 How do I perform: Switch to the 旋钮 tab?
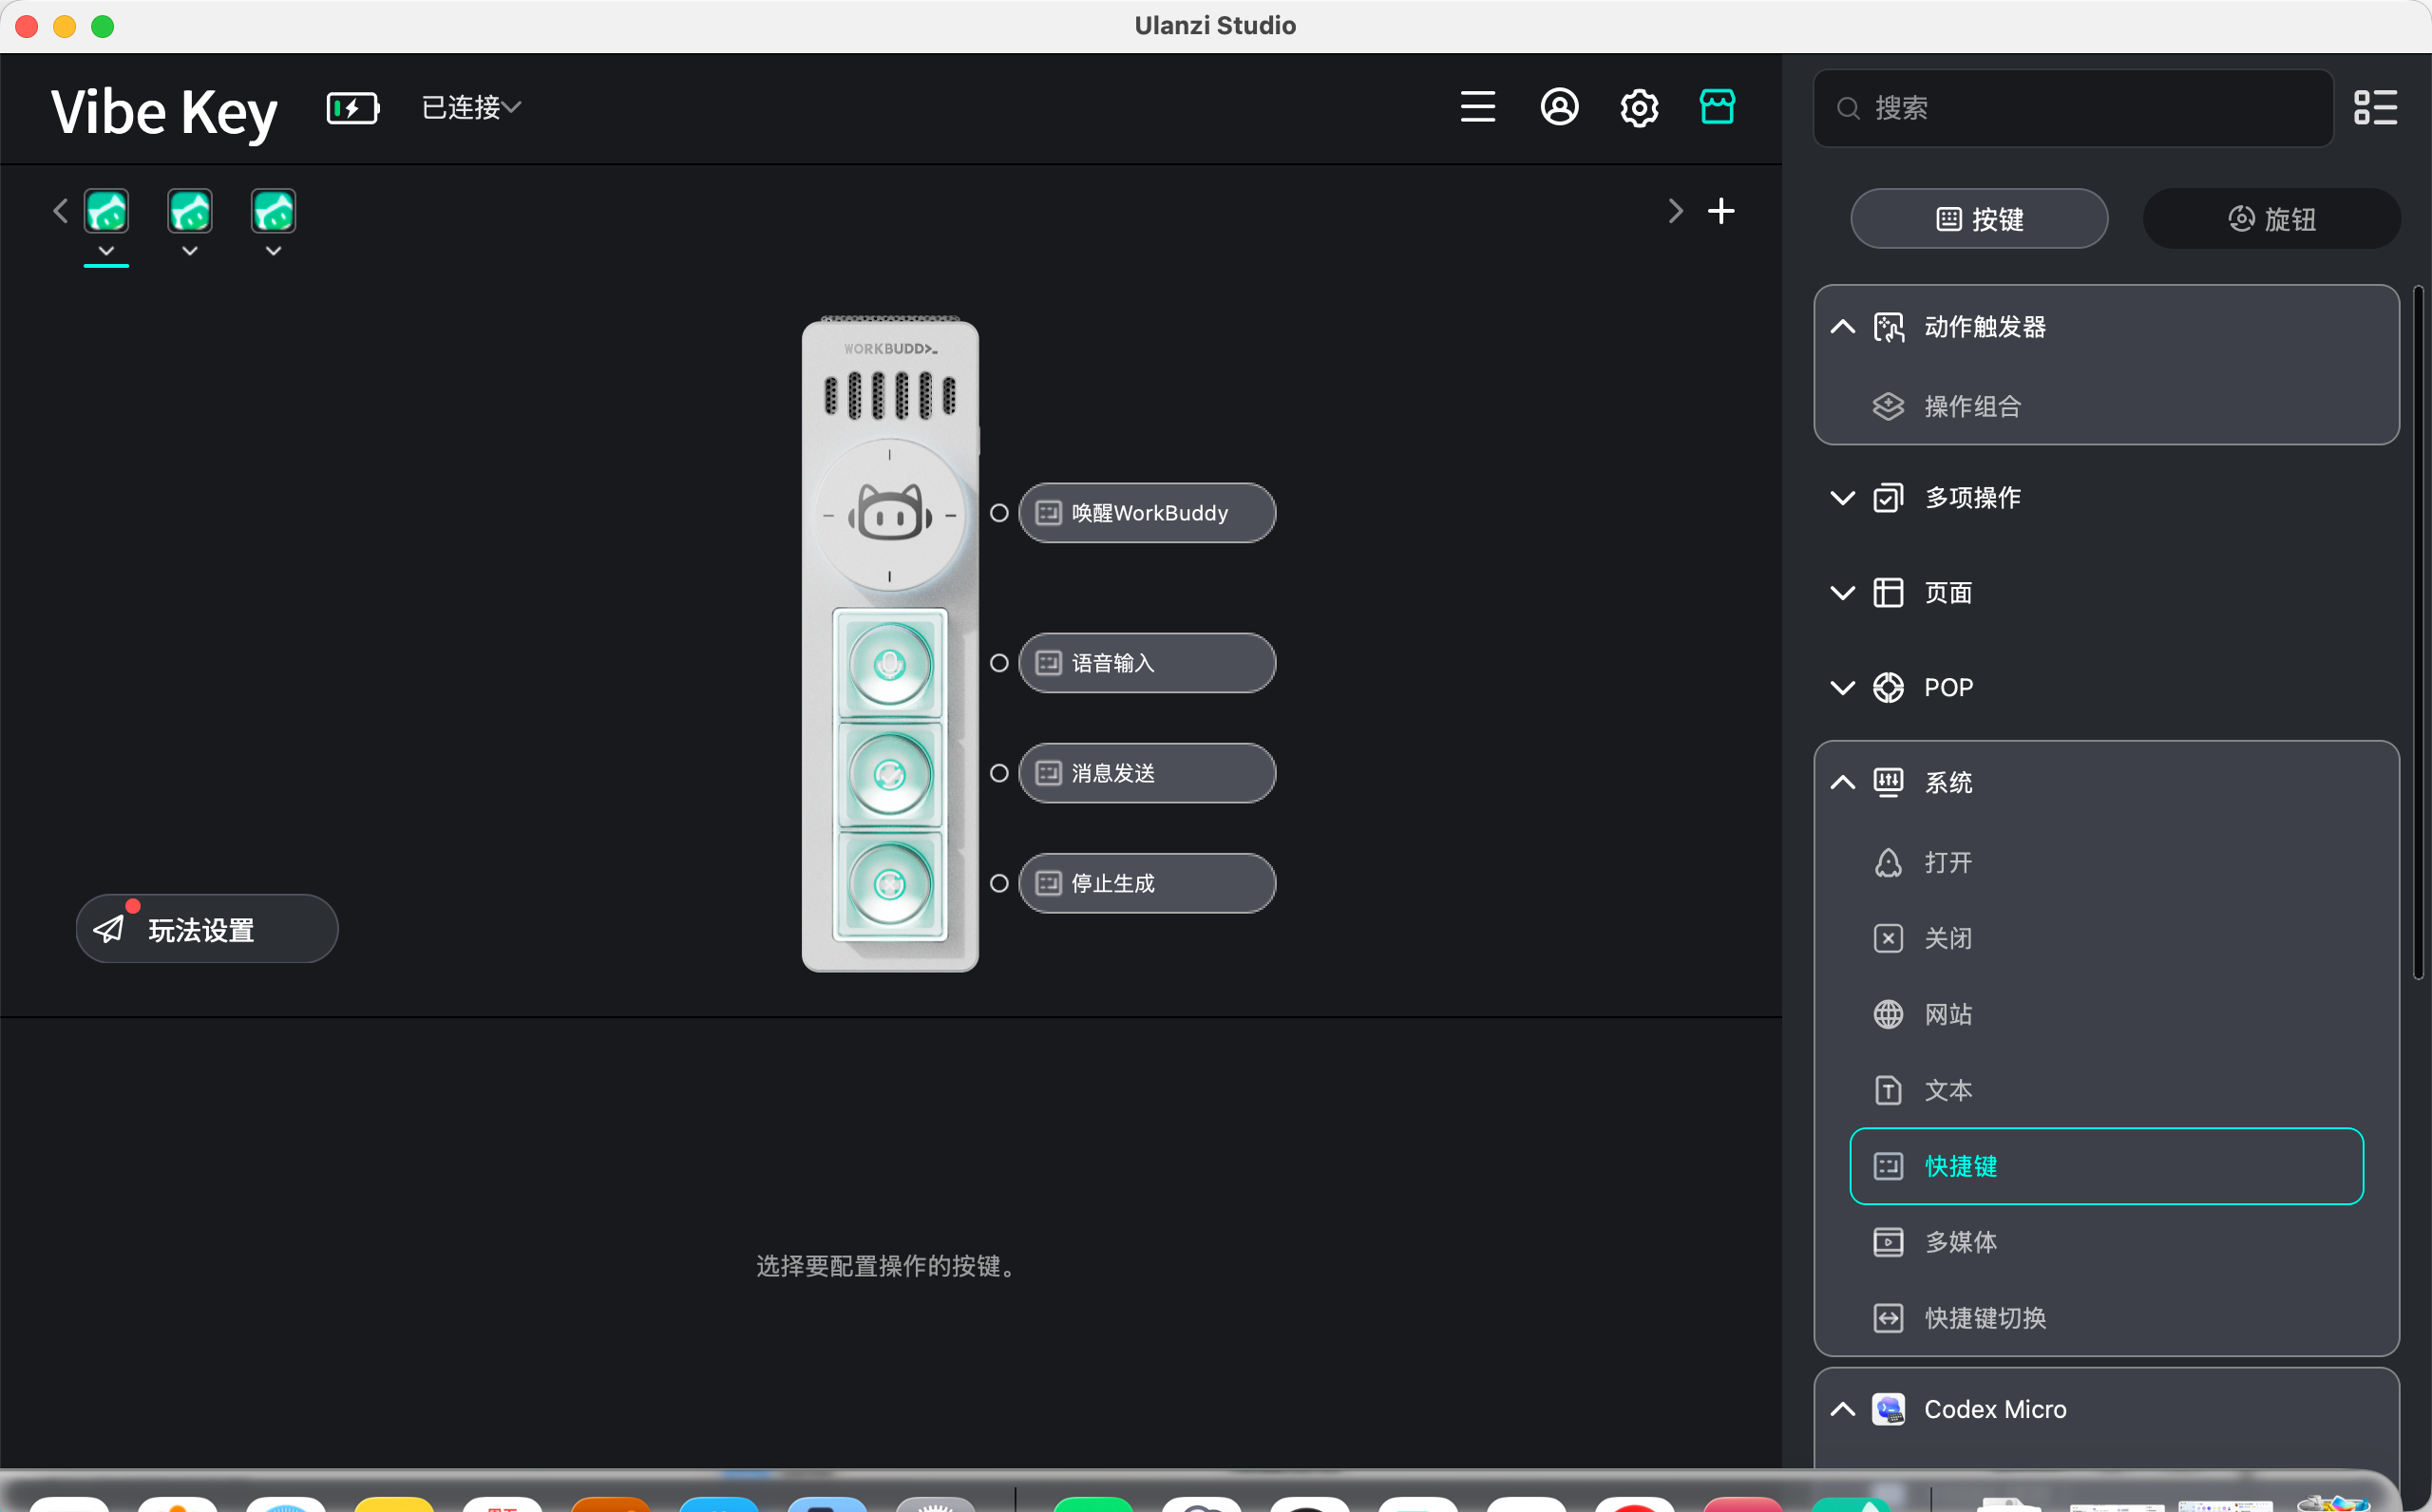click(x=2271, y=219)
